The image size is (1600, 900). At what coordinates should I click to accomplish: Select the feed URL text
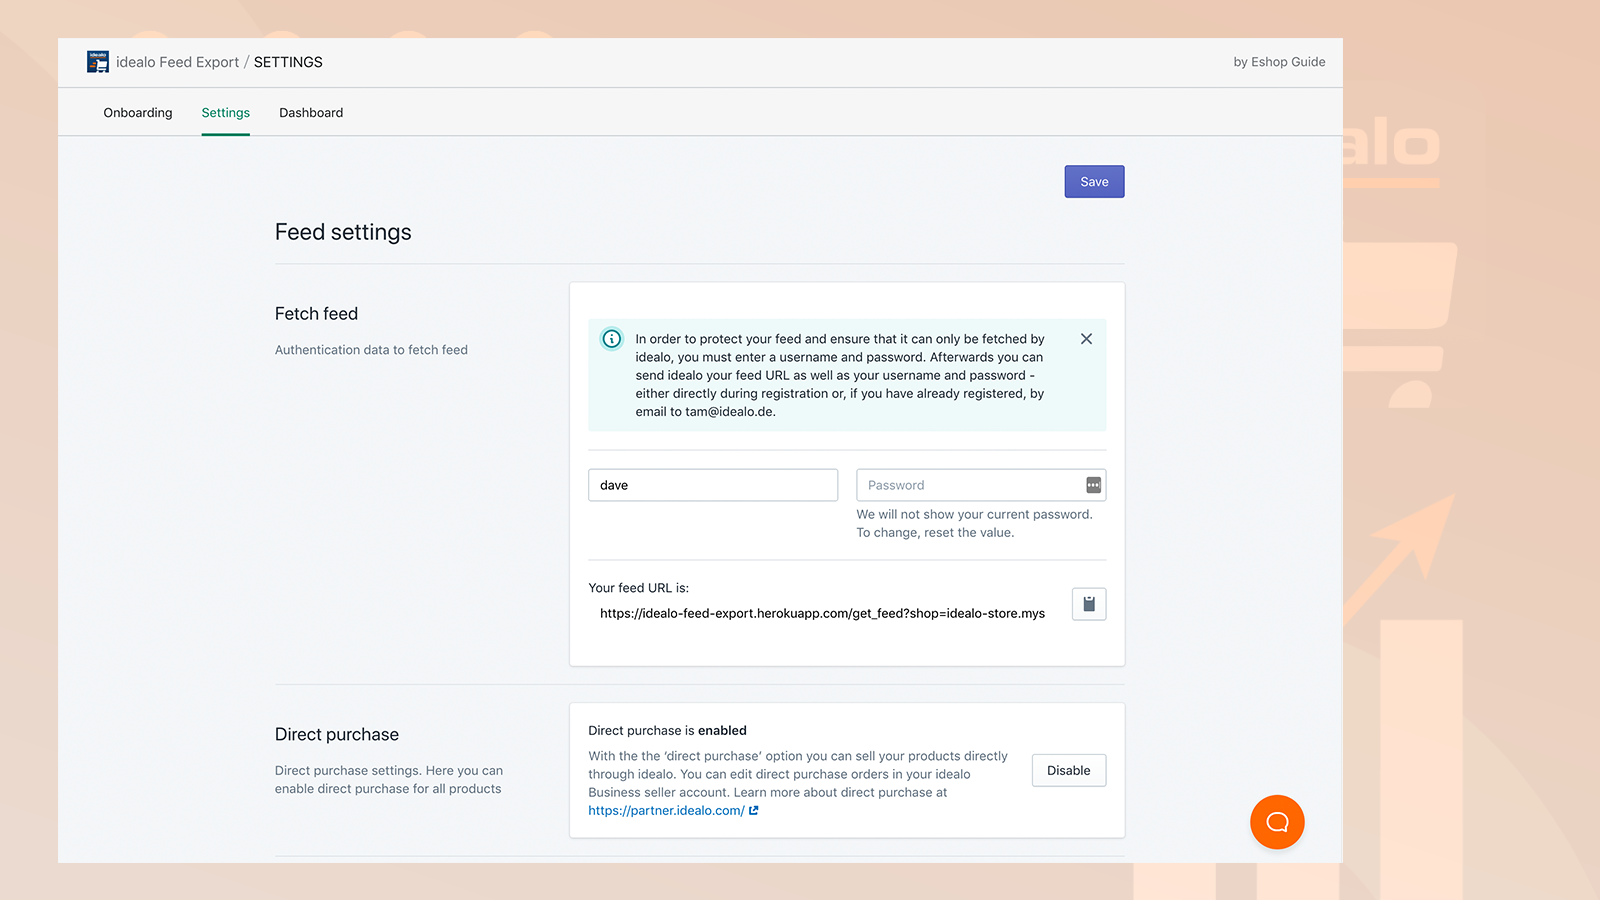[822, 614]
